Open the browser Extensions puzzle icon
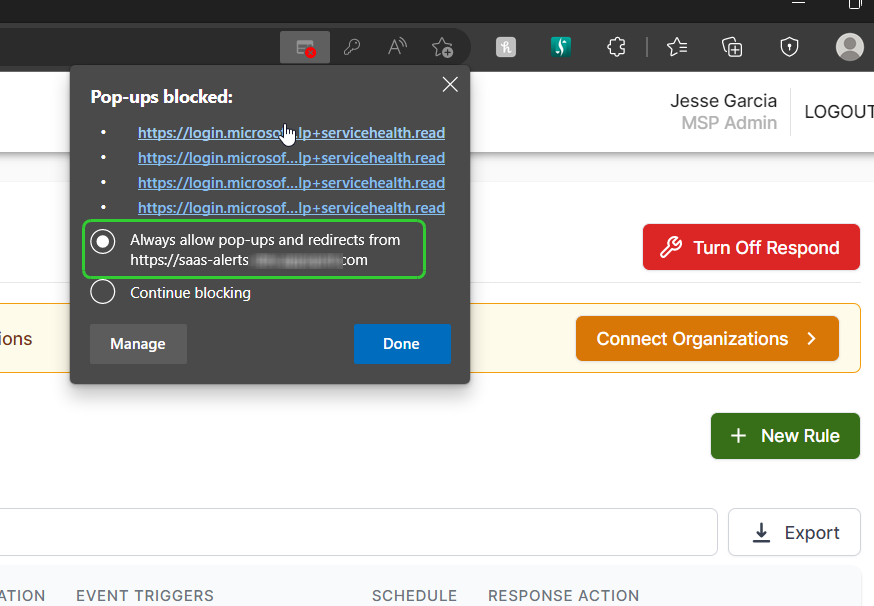 [617, 47]
